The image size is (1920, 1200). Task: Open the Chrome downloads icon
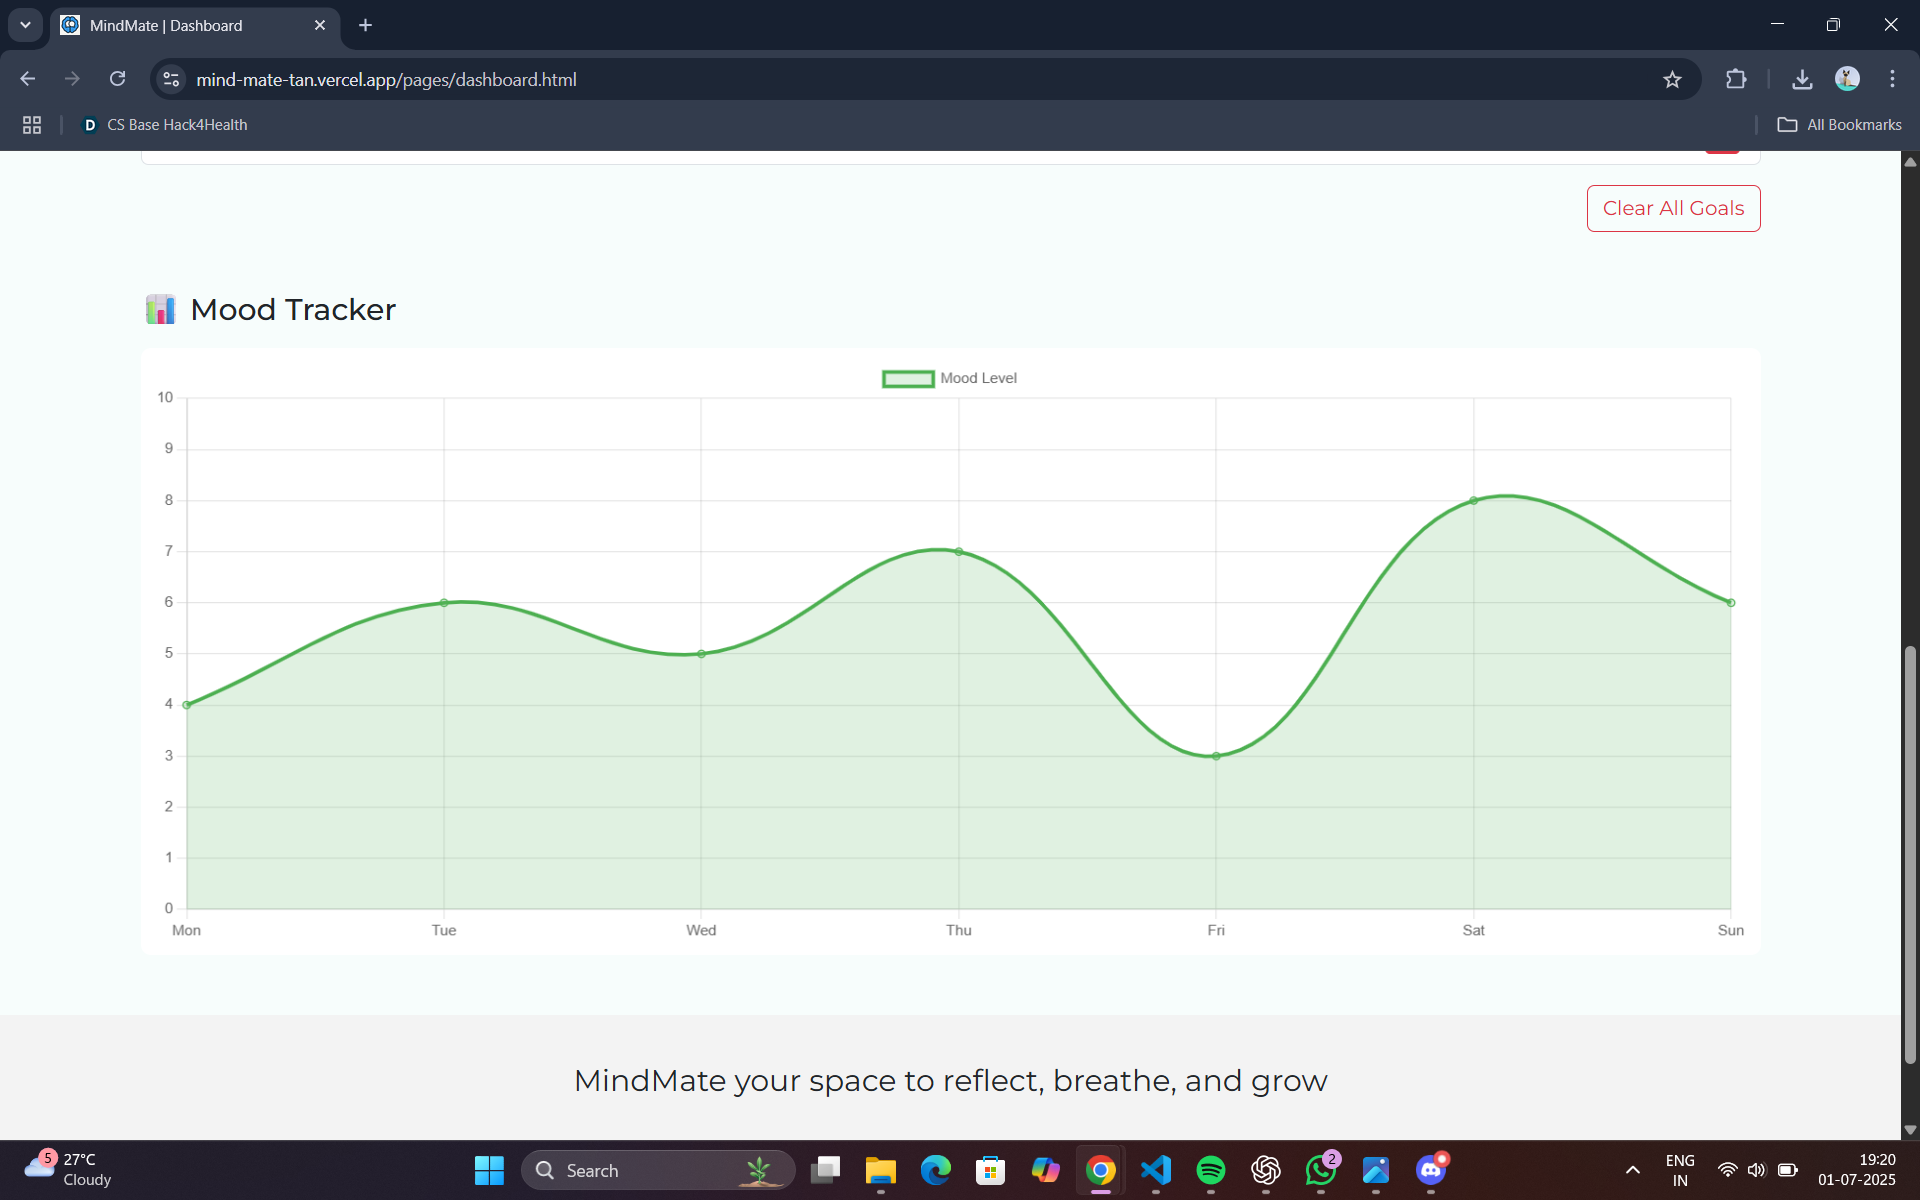point(1802,80)
